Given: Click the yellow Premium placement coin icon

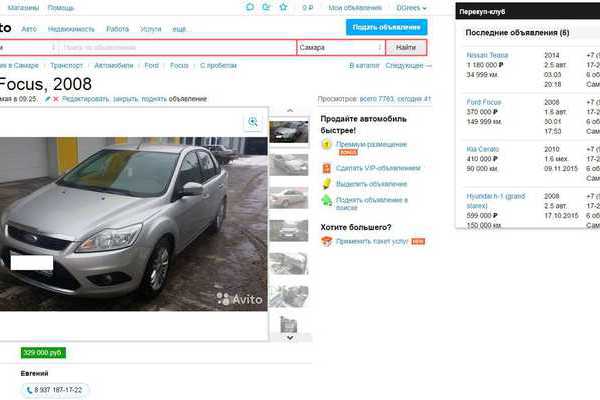Looking at the screenshot, I should pos(326,144).
